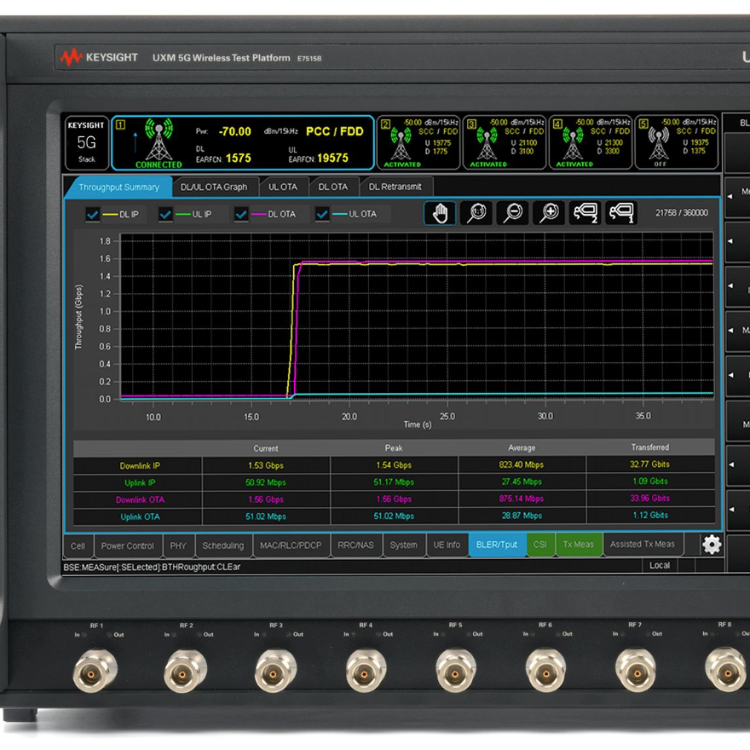Click the DL EARFCN value 1575

[238, 158]
